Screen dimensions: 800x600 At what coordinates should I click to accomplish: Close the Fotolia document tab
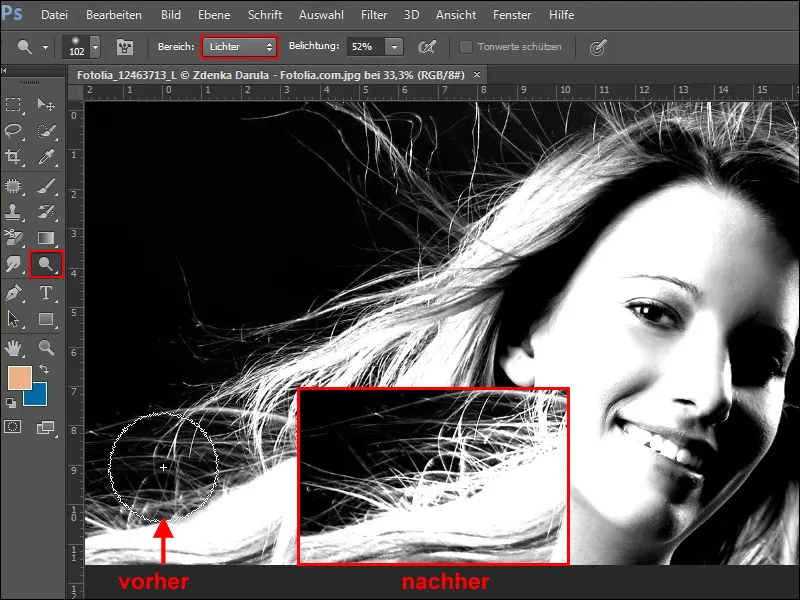[477, 74]
